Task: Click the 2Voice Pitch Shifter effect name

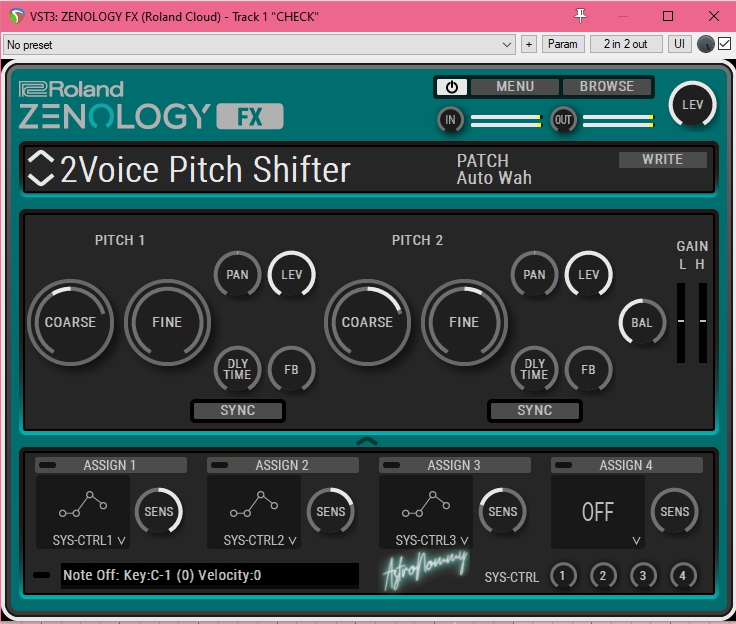Action: coord(206,169)
